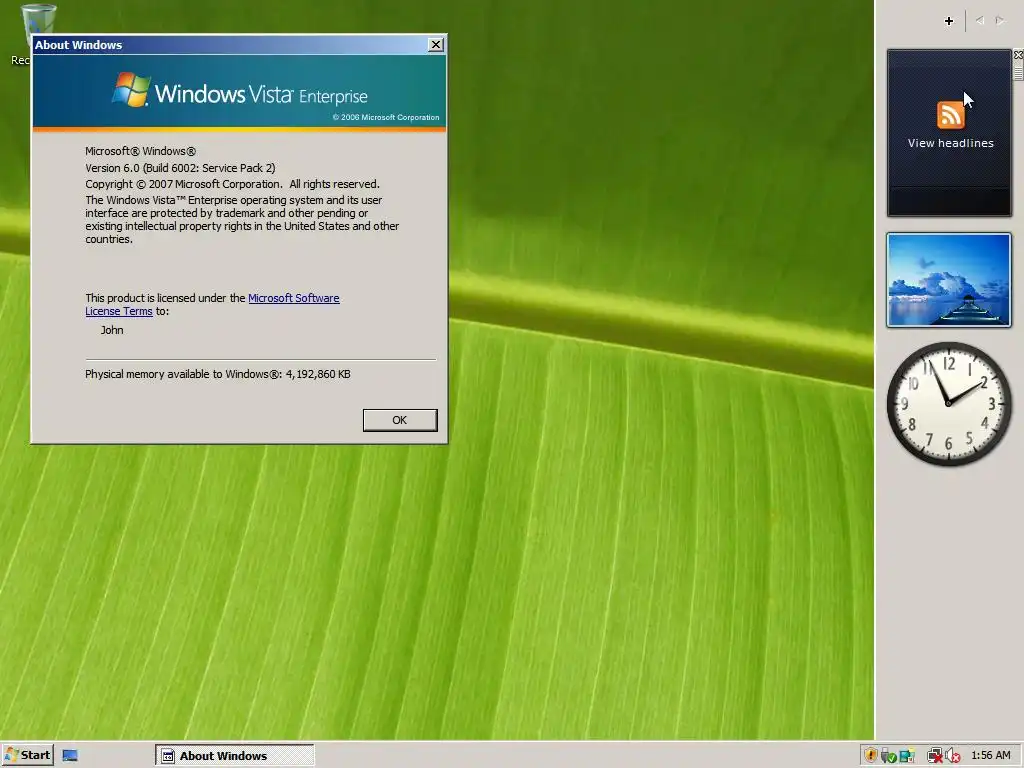Open Windows Security Center shield tray icon
This screenshot has height=768, width=1024.
click(x=870, y=756)
